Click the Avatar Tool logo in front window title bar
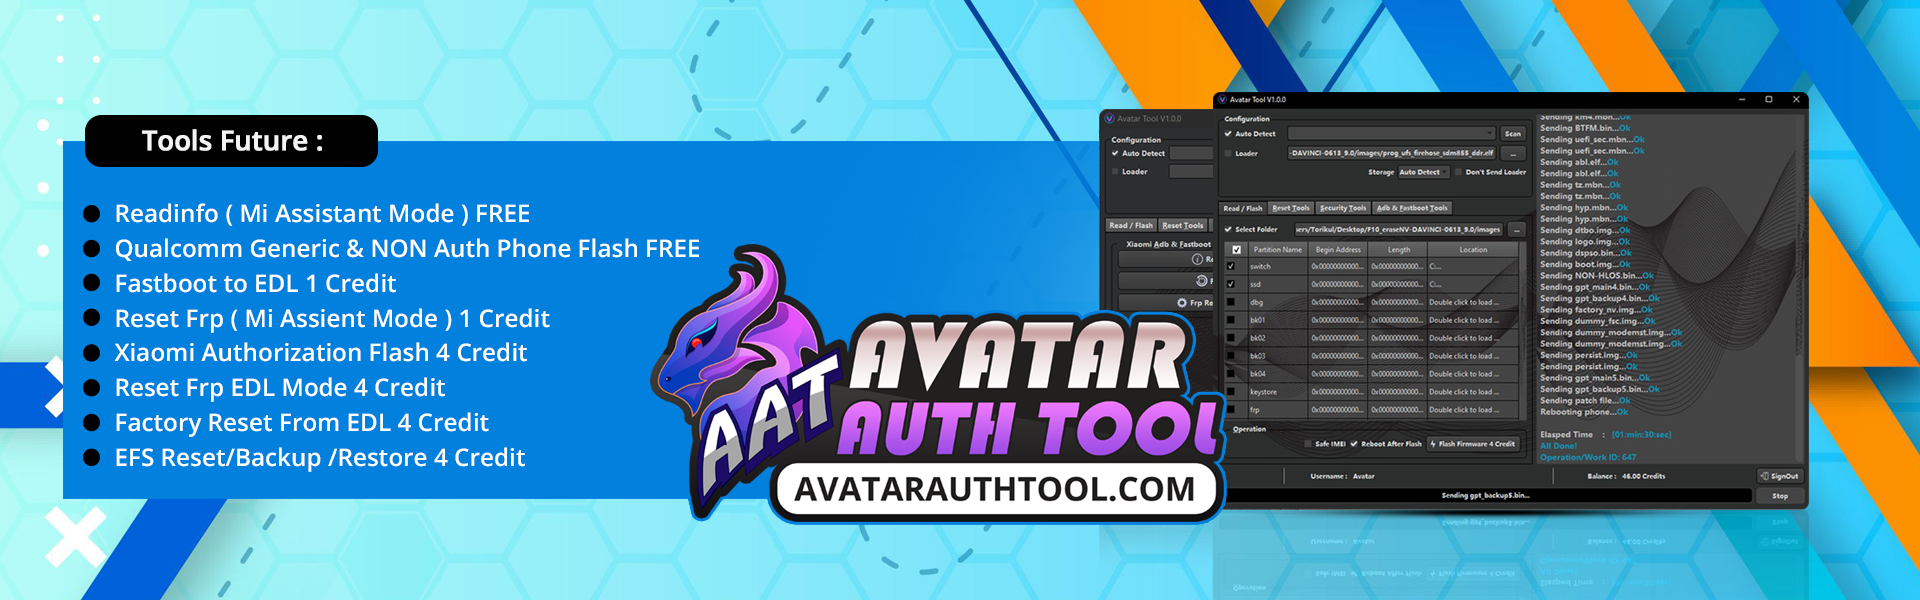The image size is (1920, 600). click(x=1222, y=100)
